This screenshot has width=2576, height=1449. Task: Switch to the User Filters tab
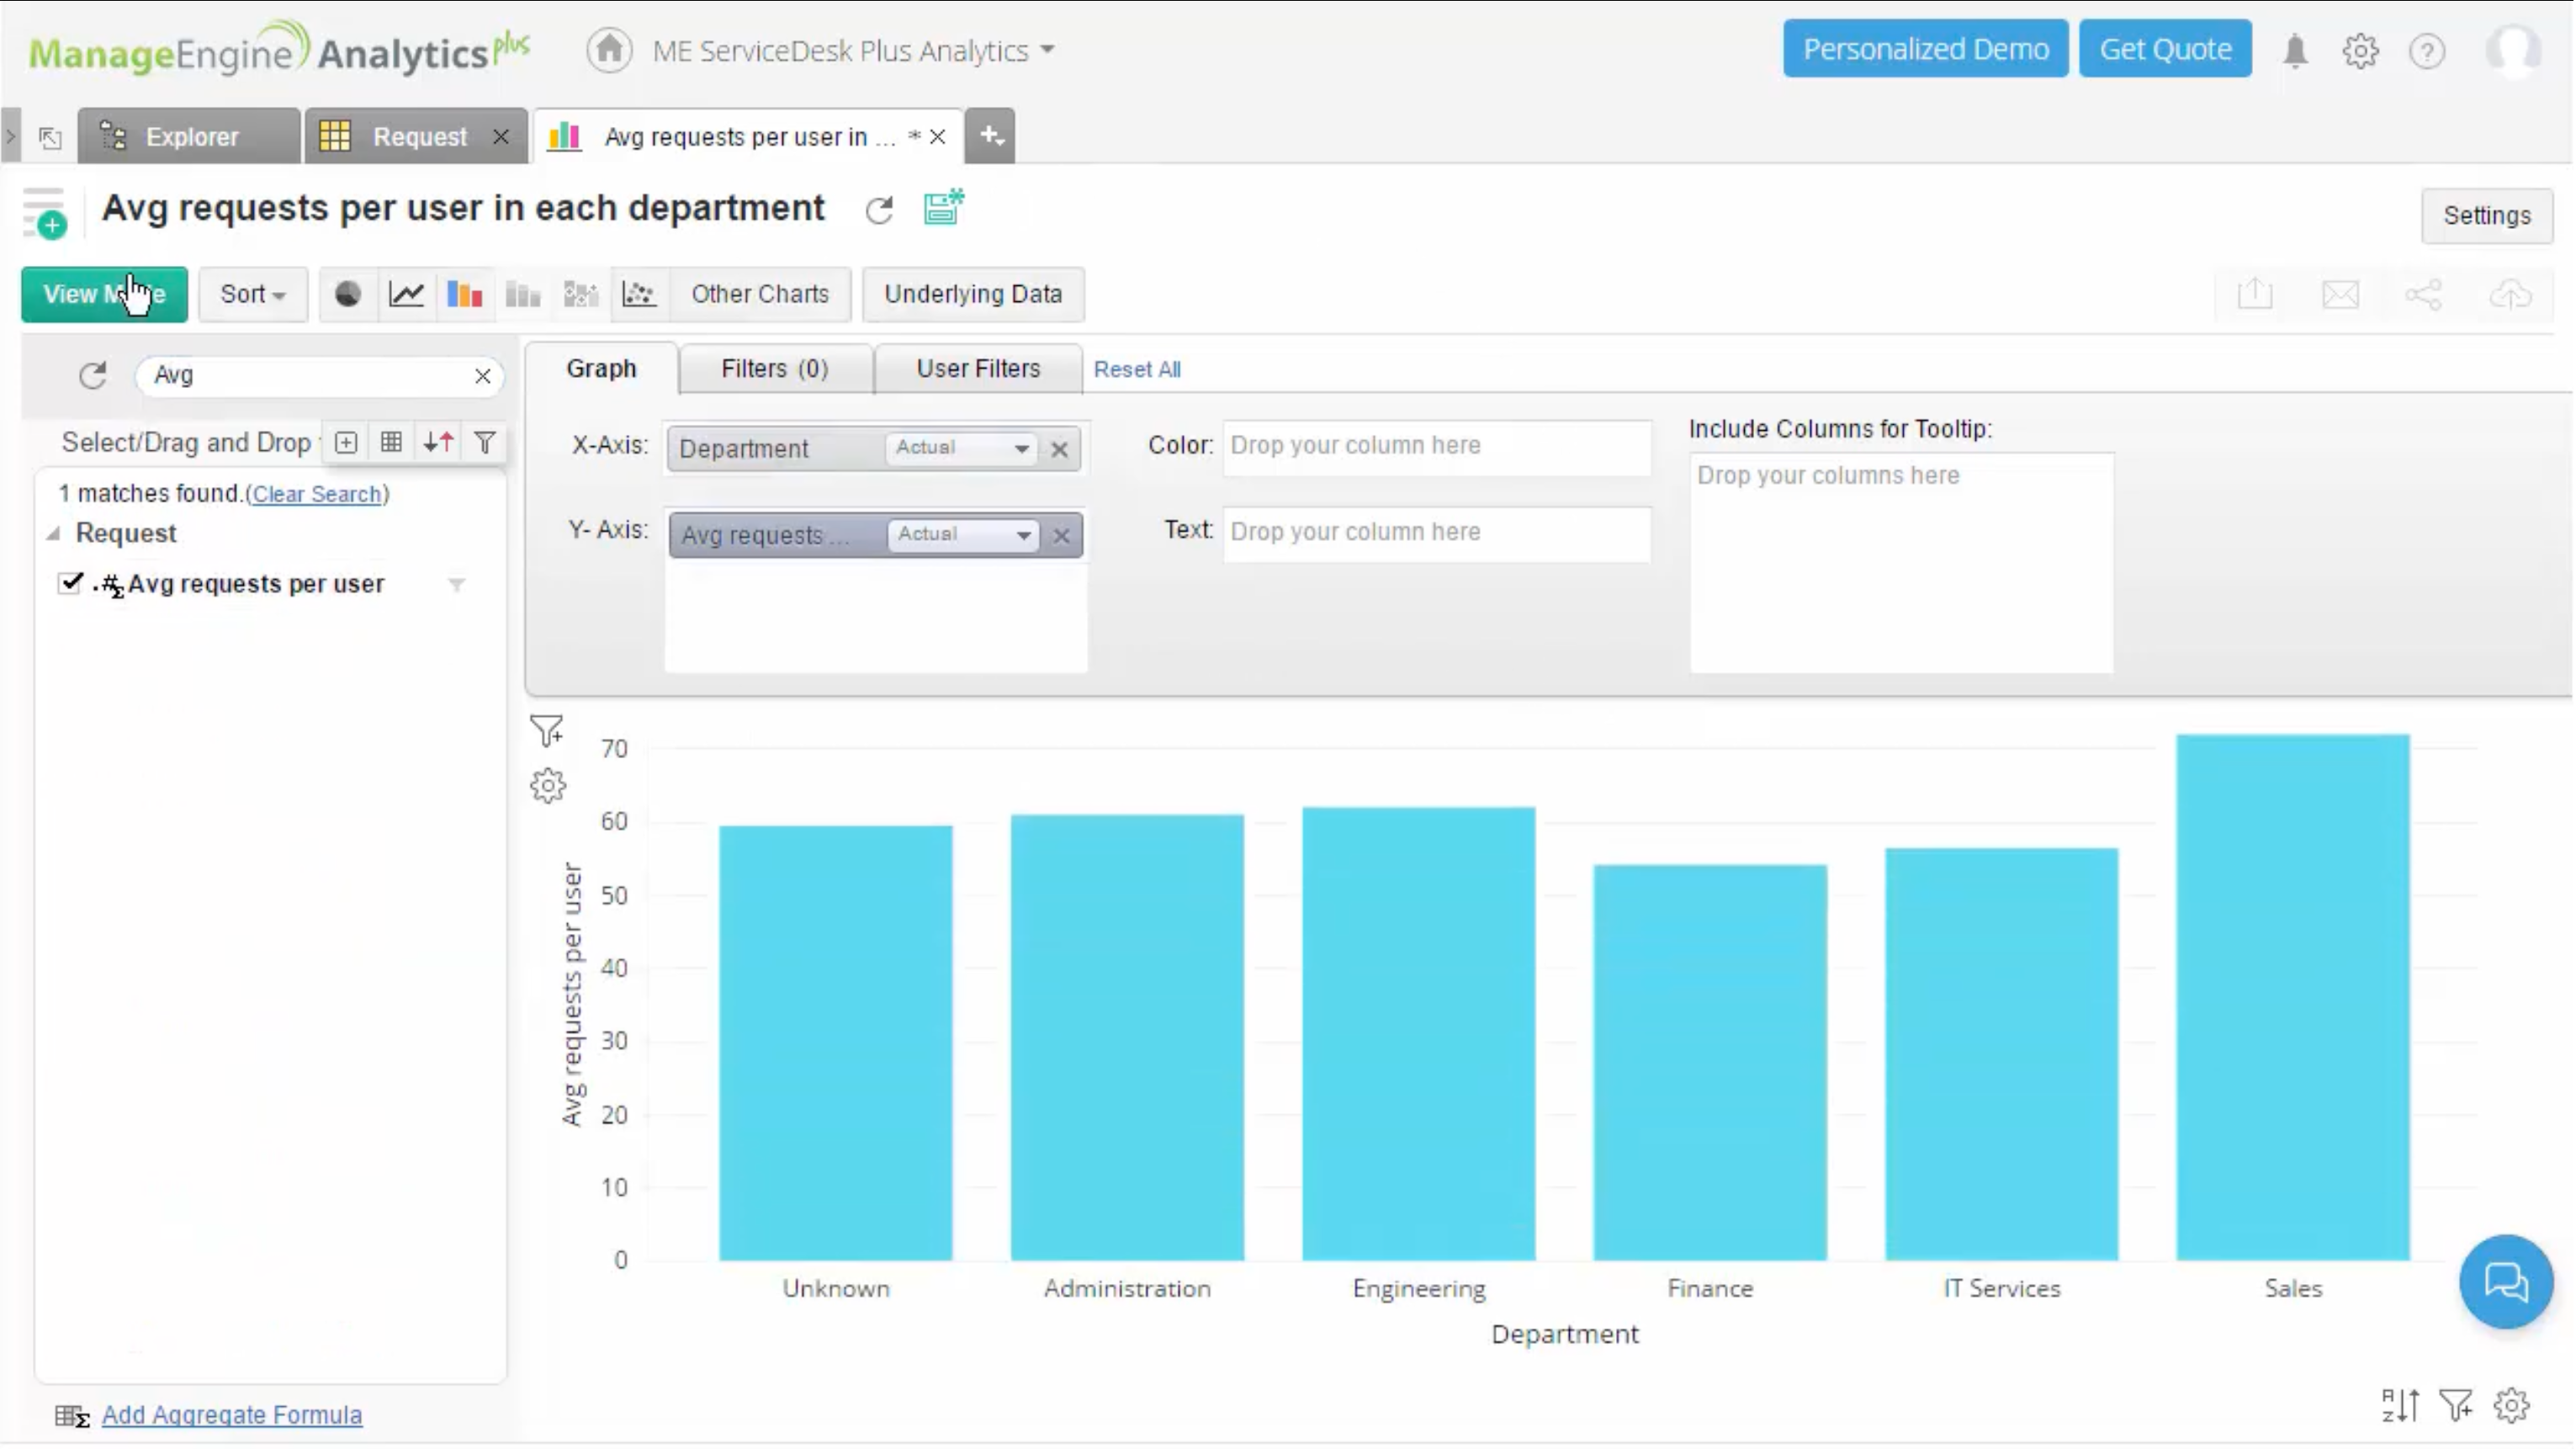tap(977, 369)
